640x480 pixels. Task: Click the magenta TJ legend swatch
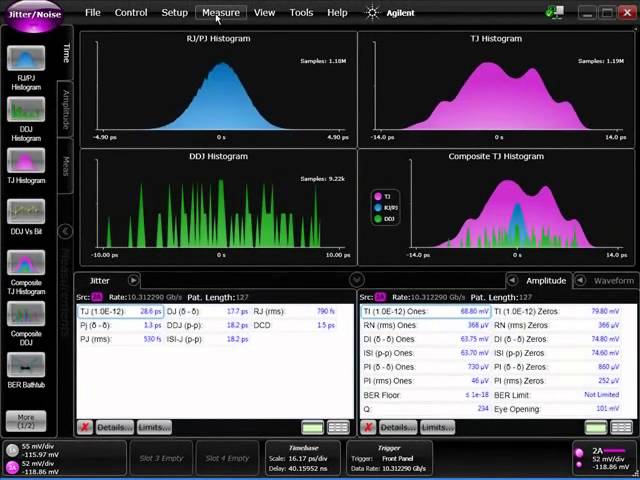(x=378, y=197)
